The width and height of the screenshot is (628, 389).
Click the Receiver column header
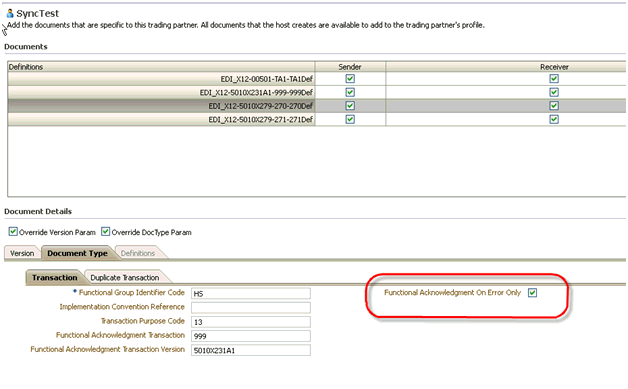point(554,67)
